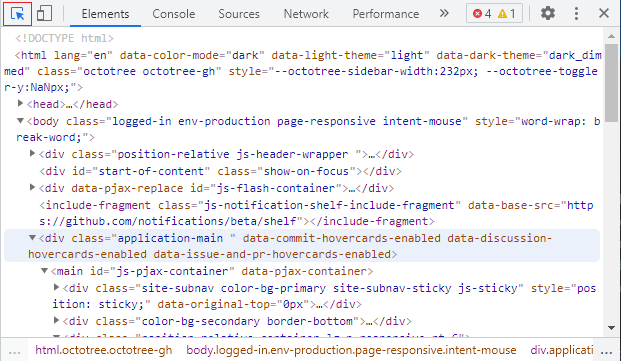Activate the inspect element picker icon
Screen dimensions: 621x361
[x=17, y=14]
